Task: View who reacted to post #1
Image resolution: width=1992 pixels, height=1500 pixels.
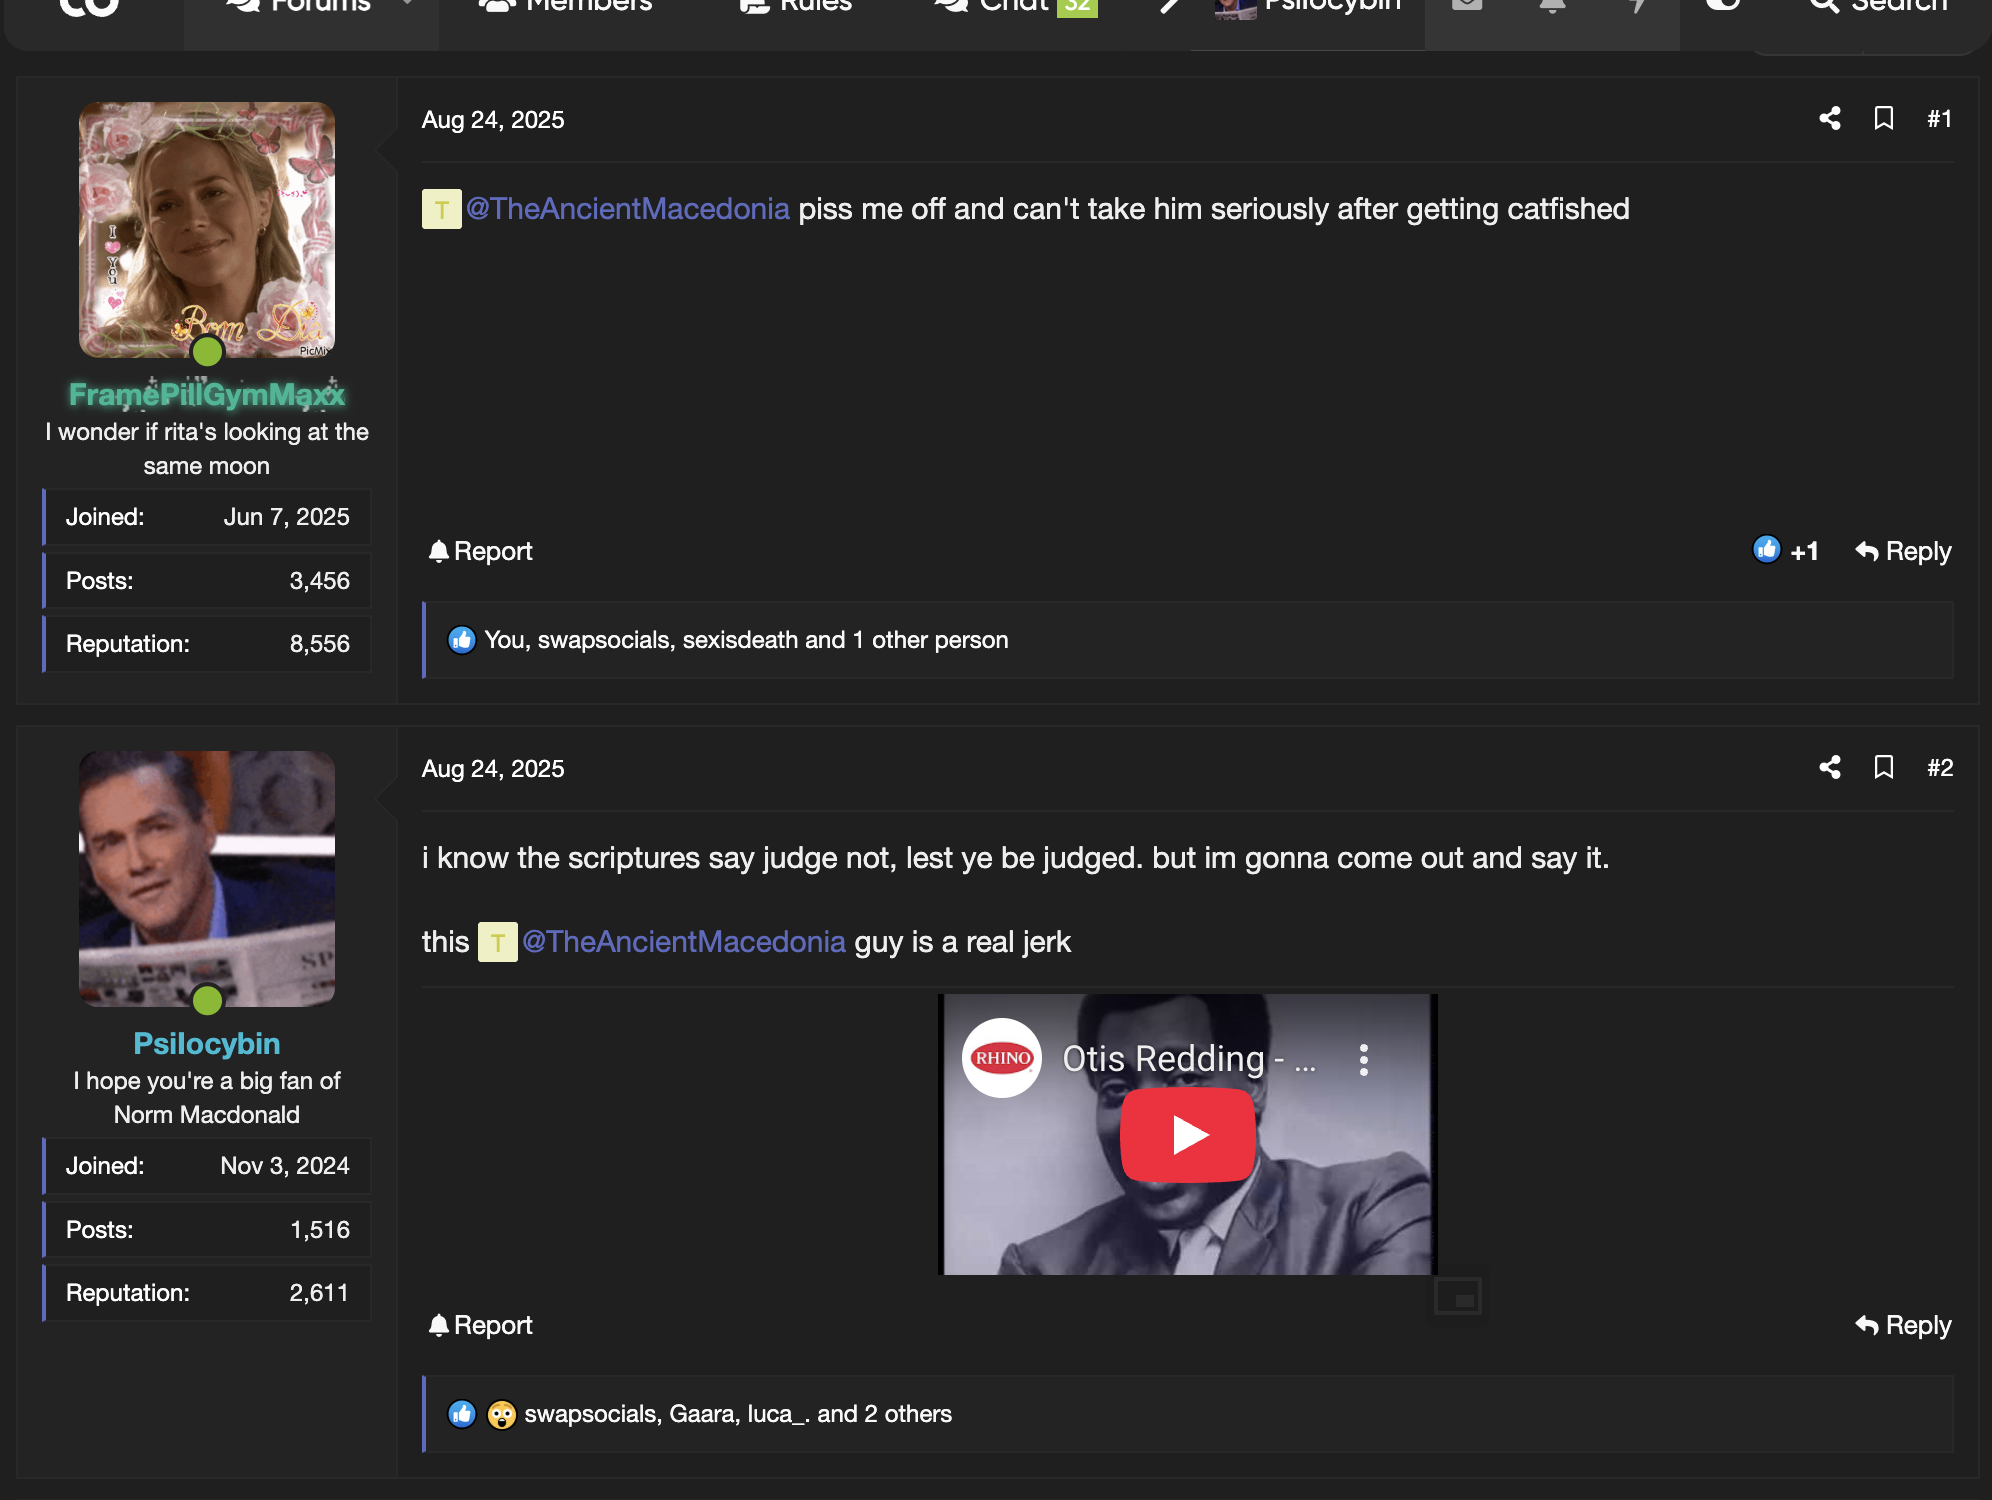Action: 746,640
